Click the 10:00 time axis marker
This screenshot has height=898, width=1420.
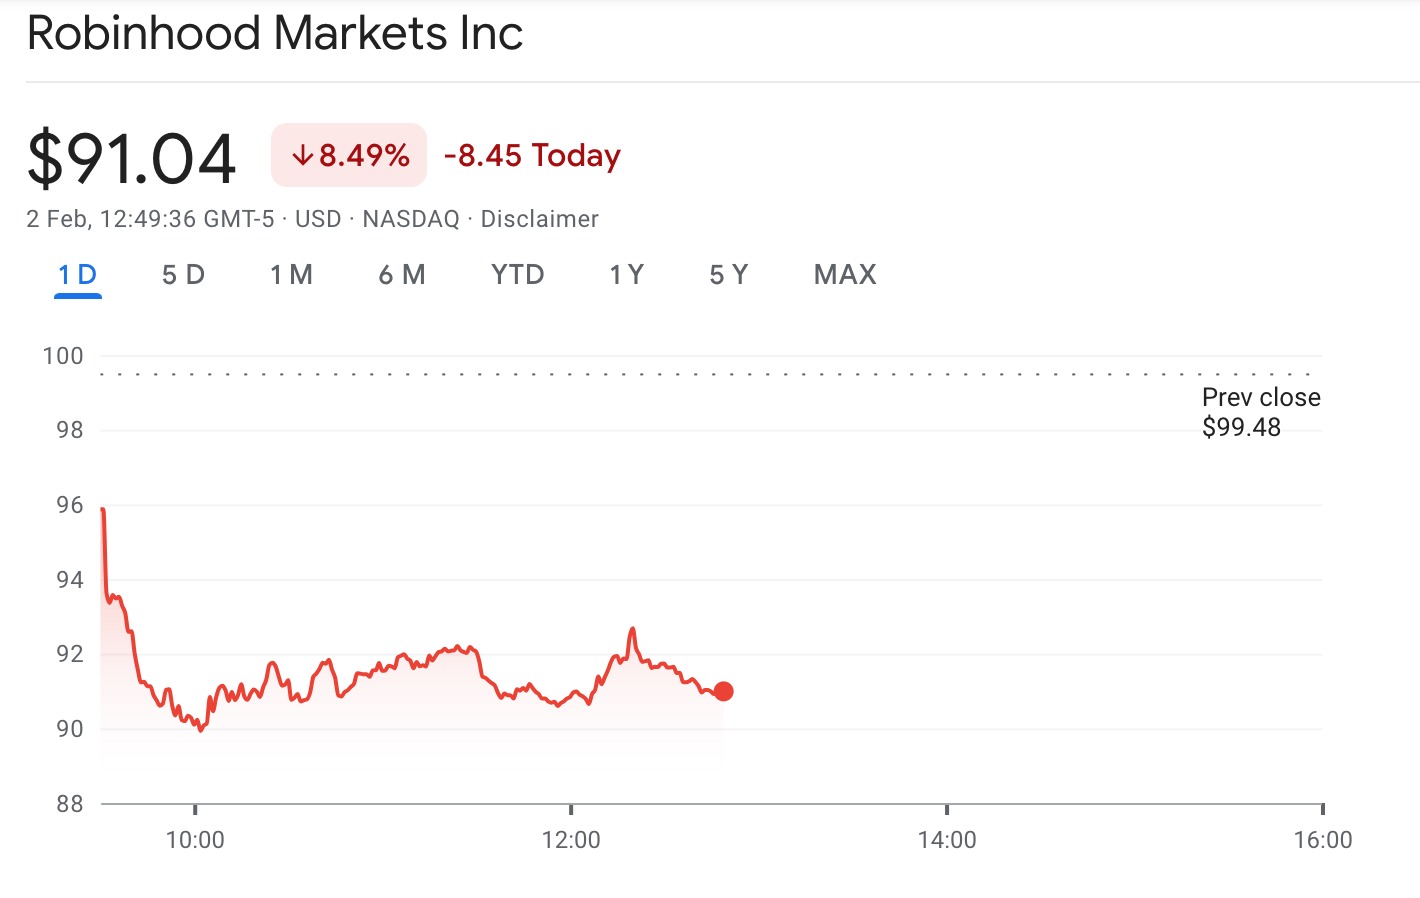point(195,839)
